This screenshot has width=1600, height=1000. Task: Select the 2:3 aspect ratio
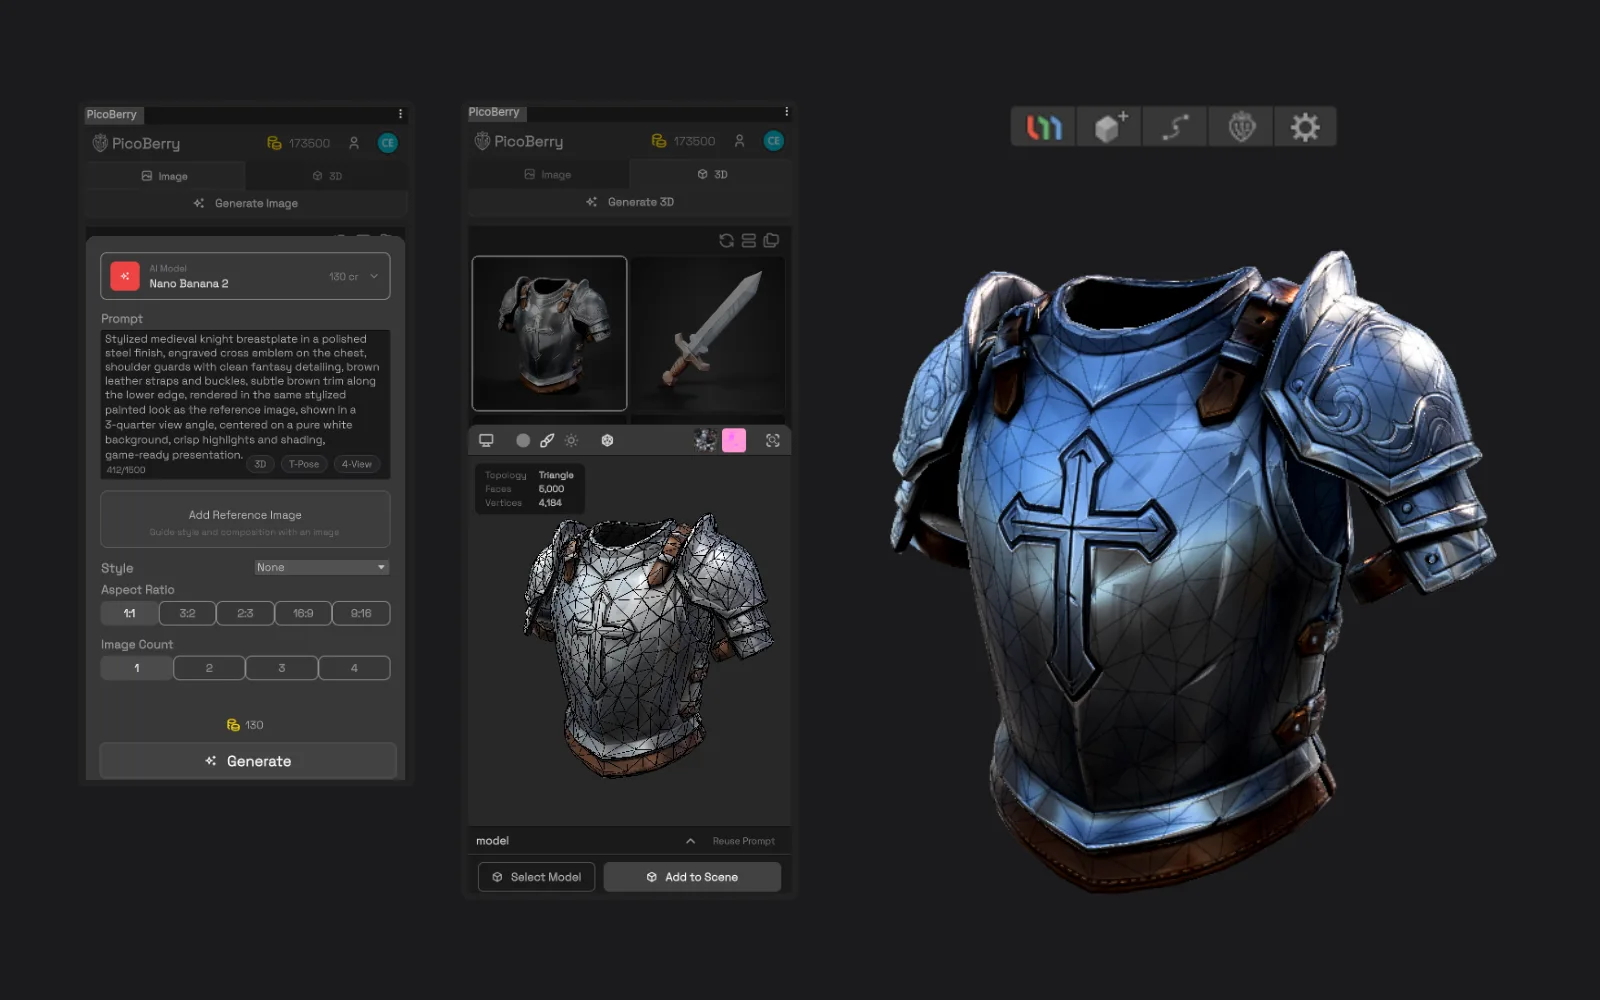(x=245, y=613)
